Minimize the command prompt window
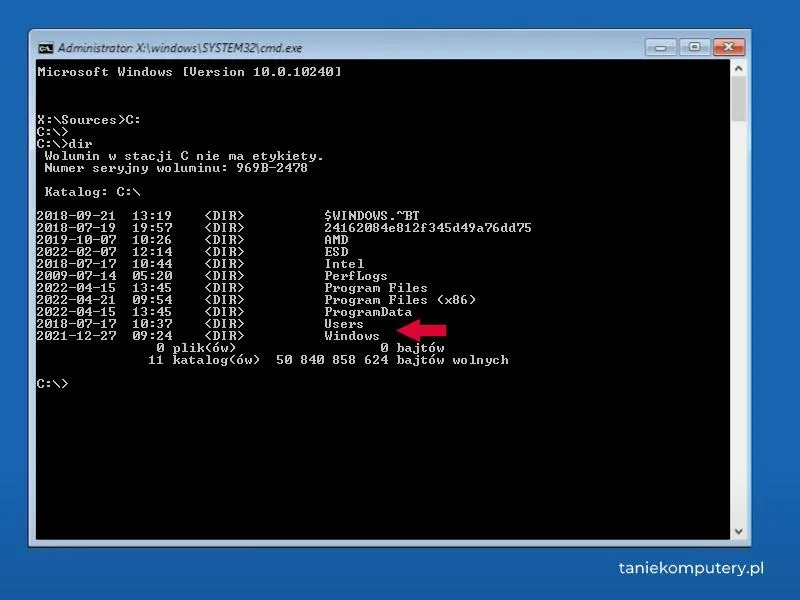Image resolution: width=800 pixels, height=600 pixels. coord(663,46)
